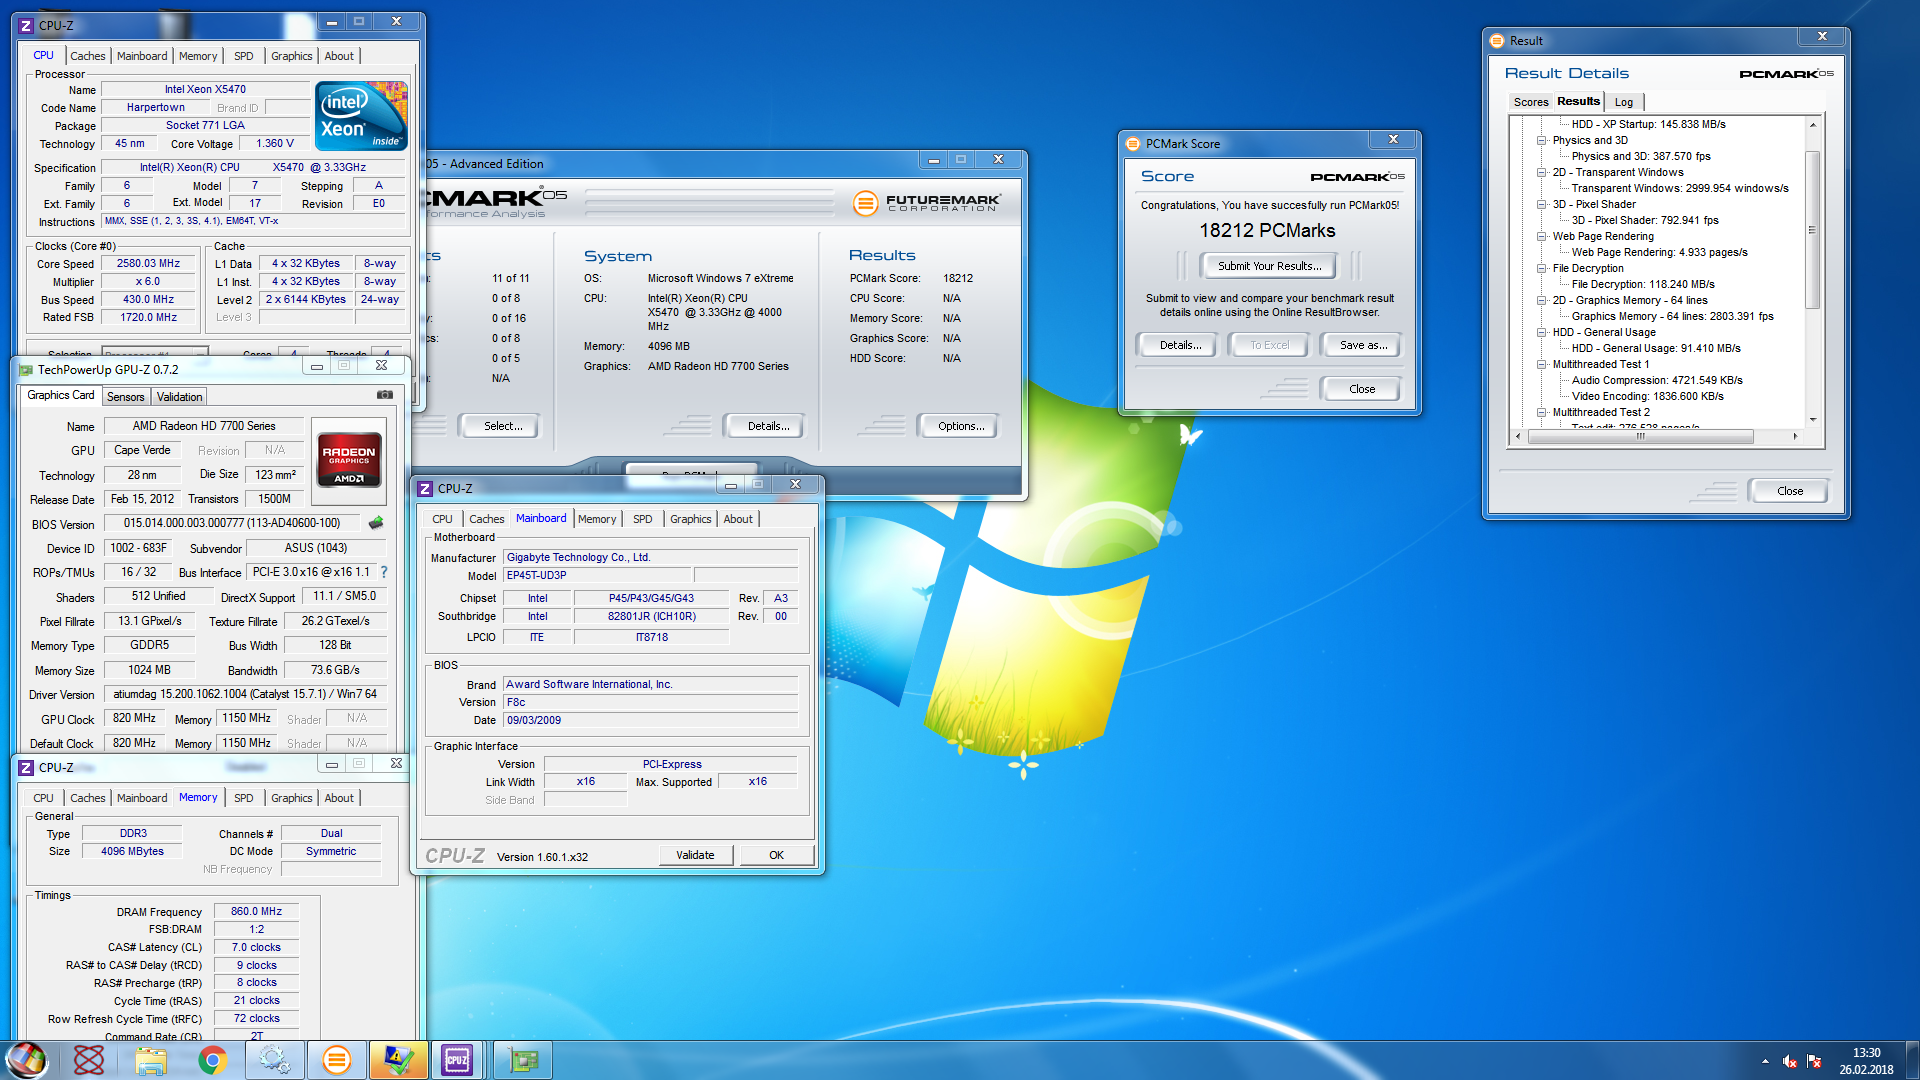Collapse the Multithreaded Test 2 node

point(1542,413)
